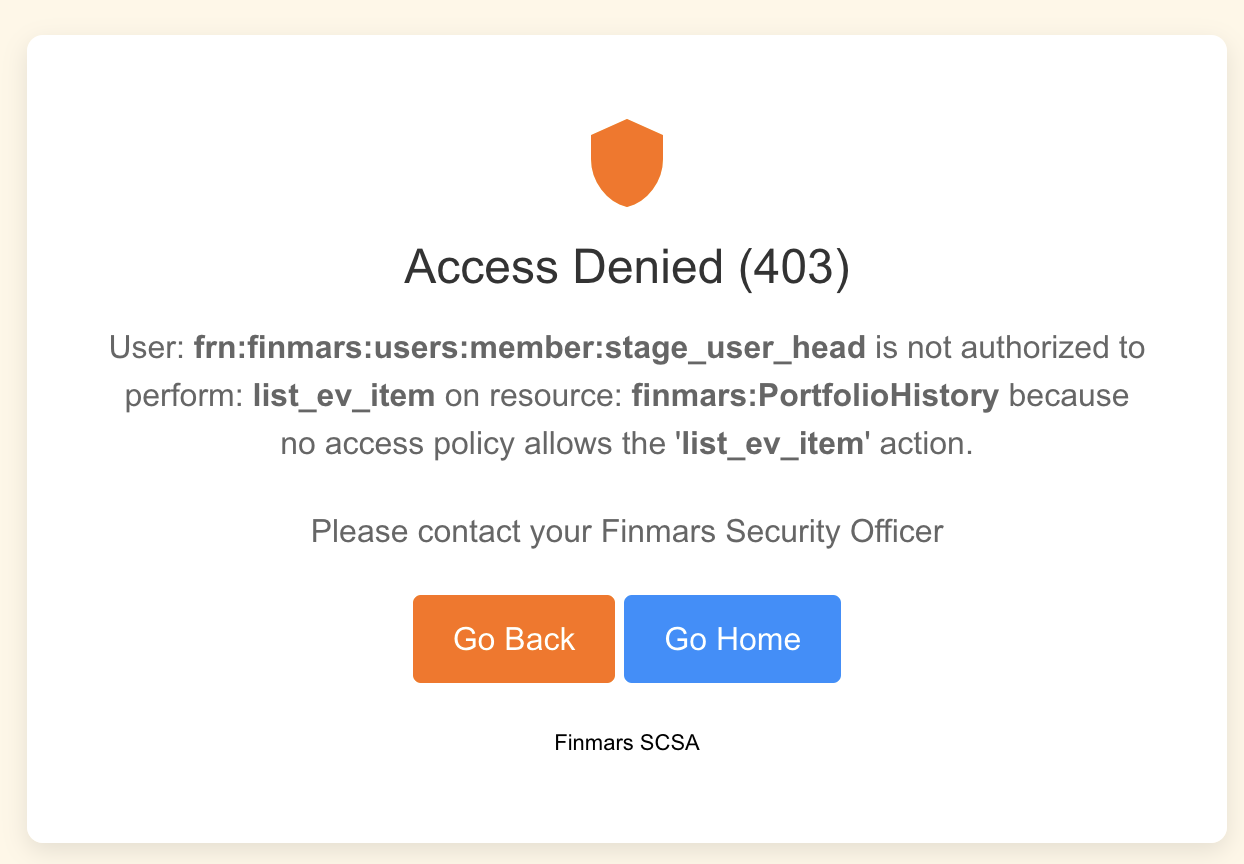Click the 'is not authorized to' phrase
Image resolution: width=1244 pixels, height=864 pixels.
pyautogui.click(x=1010, y=348)
